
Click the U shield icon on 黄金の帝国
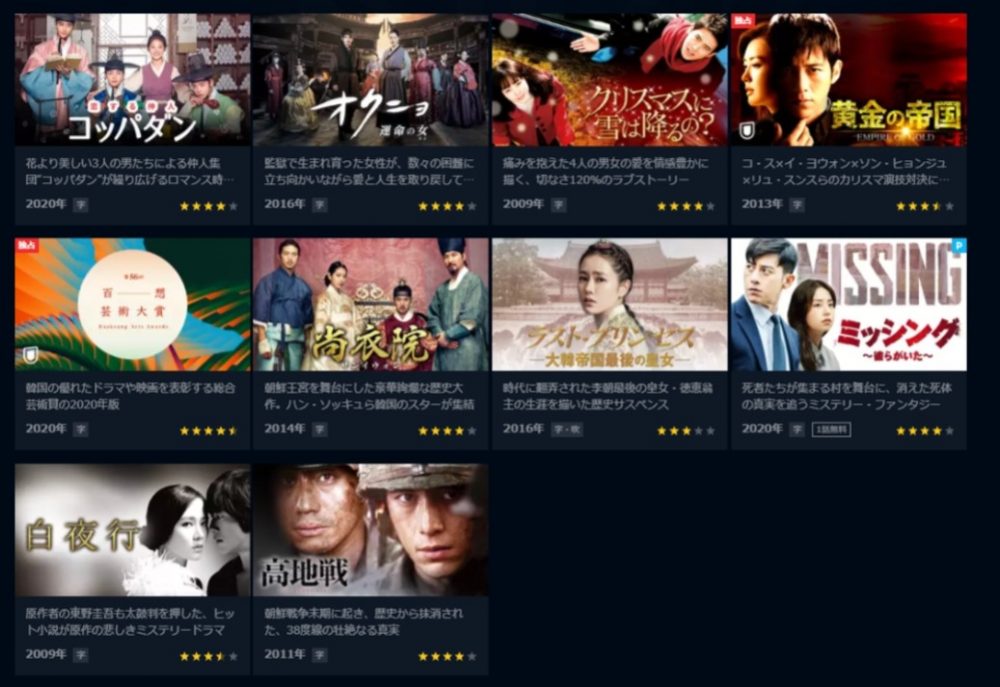[x=746, y=131]
